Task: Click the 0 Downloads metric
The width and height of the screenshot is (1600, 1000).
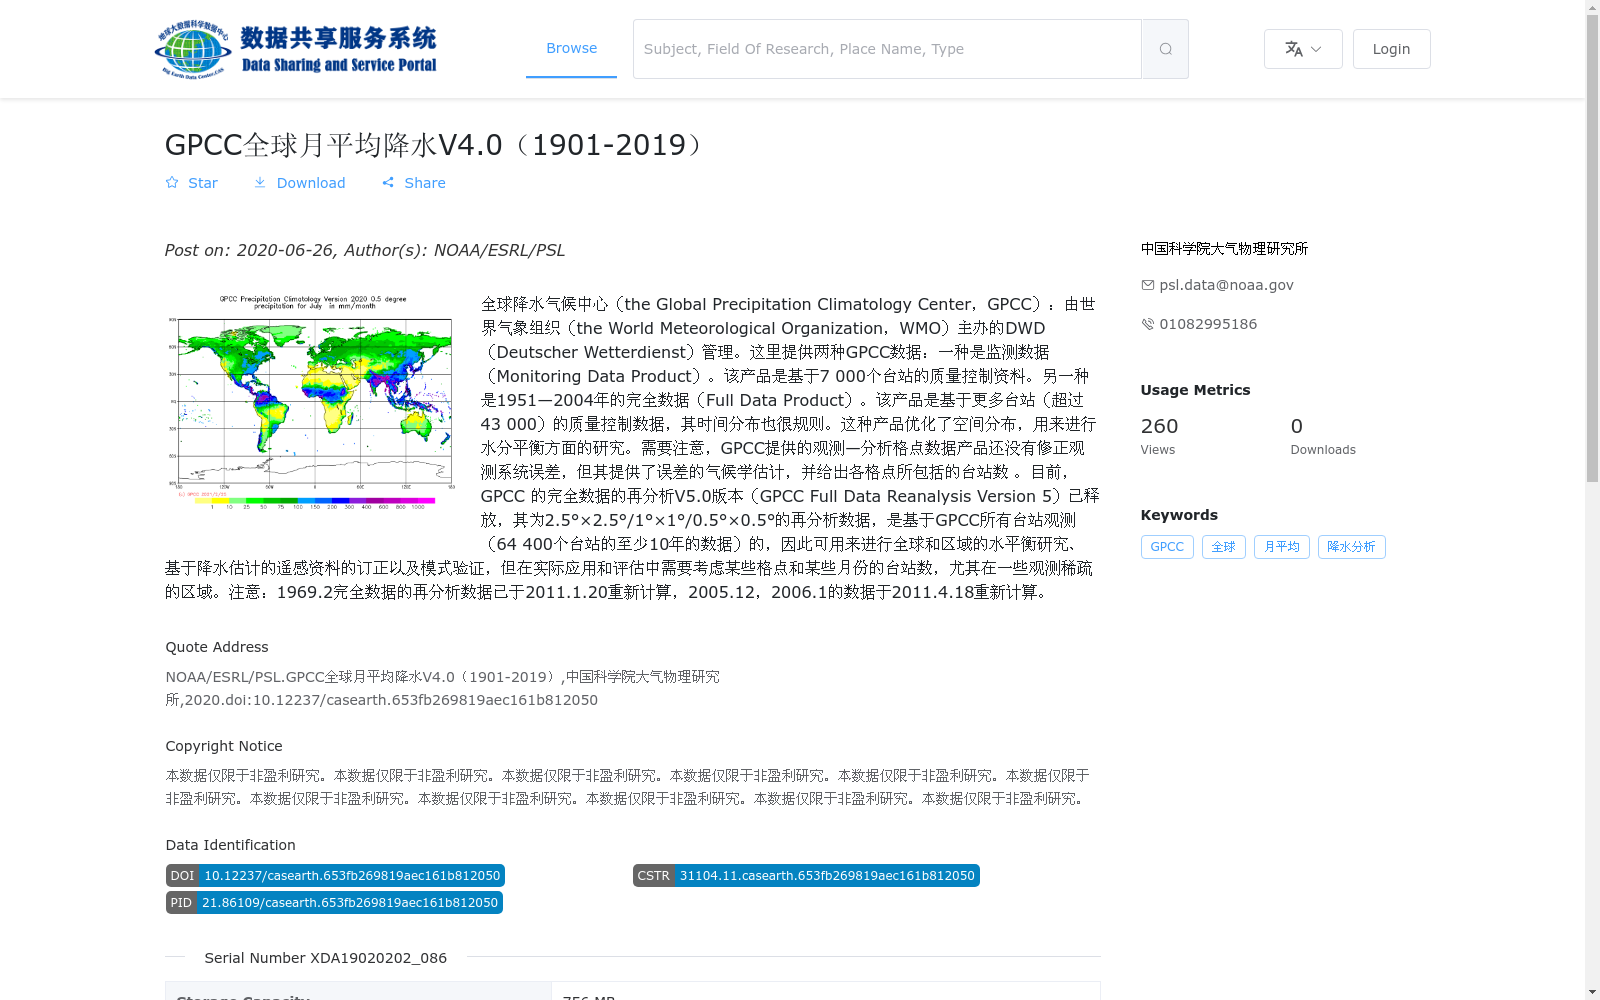Action: click(1323, 436)
